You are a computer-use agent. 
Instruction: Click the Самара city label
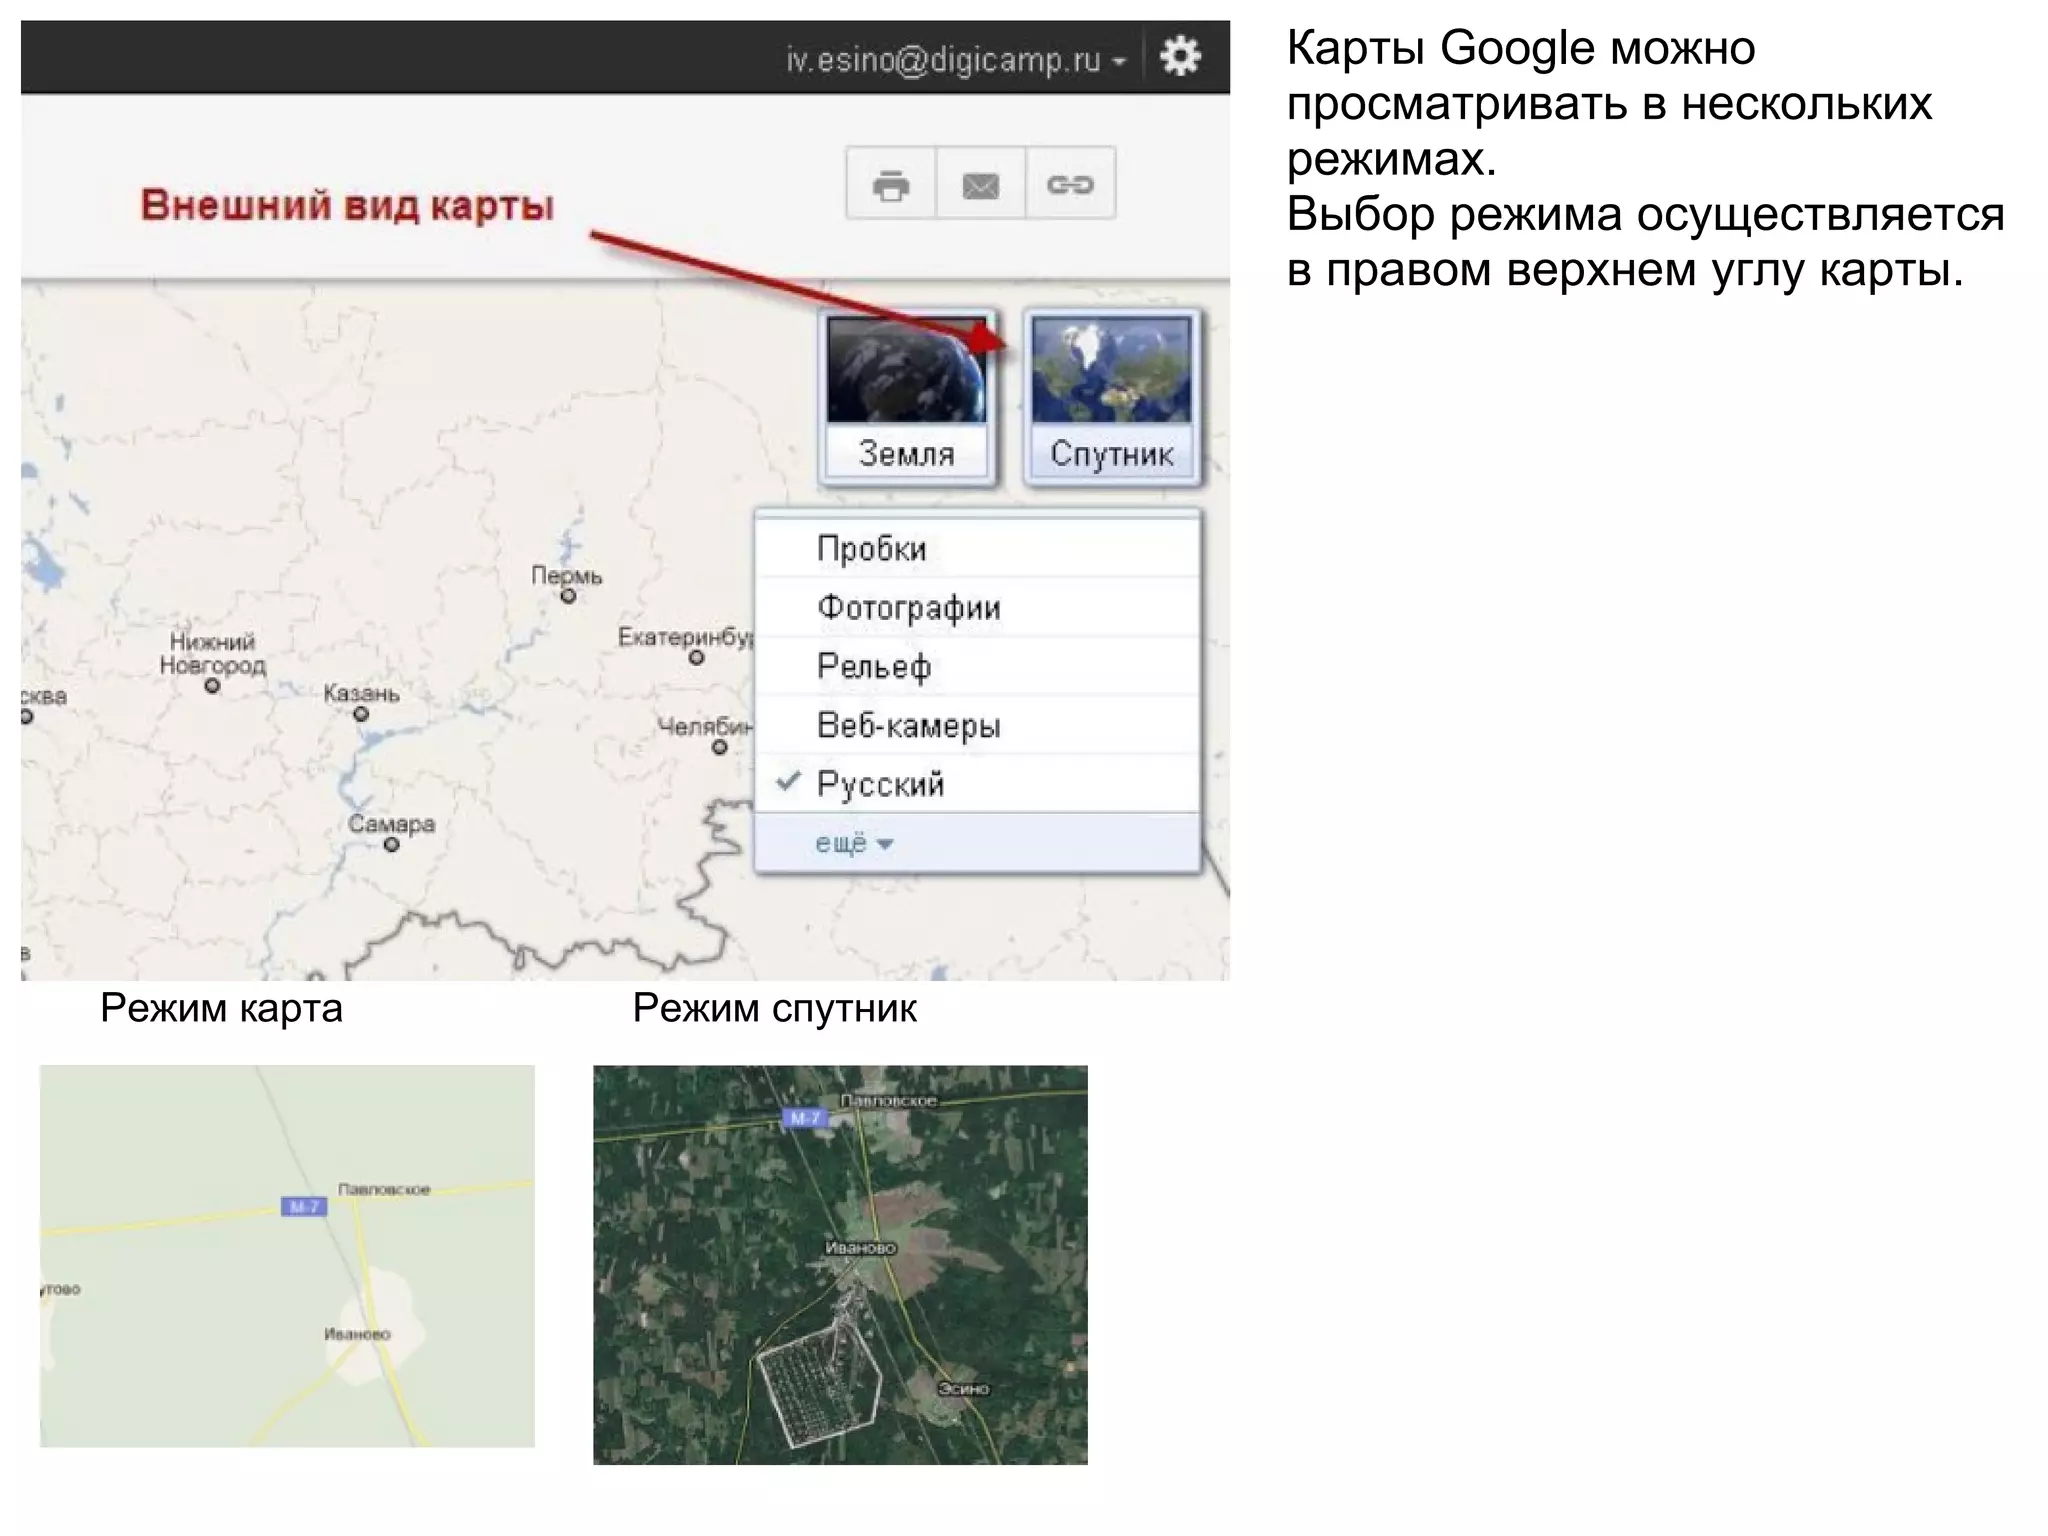tap(391, 824)
